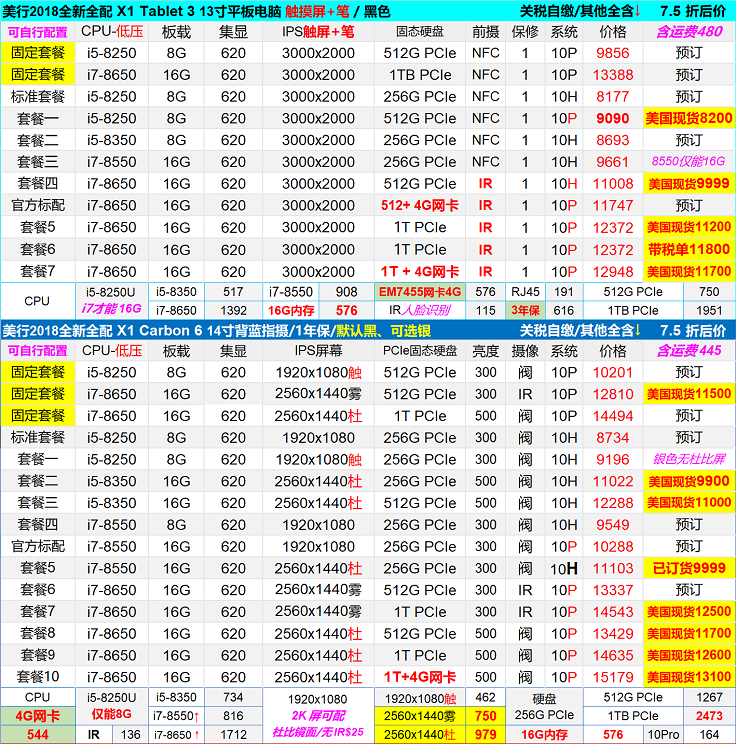Click the red 16G内存 cell in Tablet table

291,310
